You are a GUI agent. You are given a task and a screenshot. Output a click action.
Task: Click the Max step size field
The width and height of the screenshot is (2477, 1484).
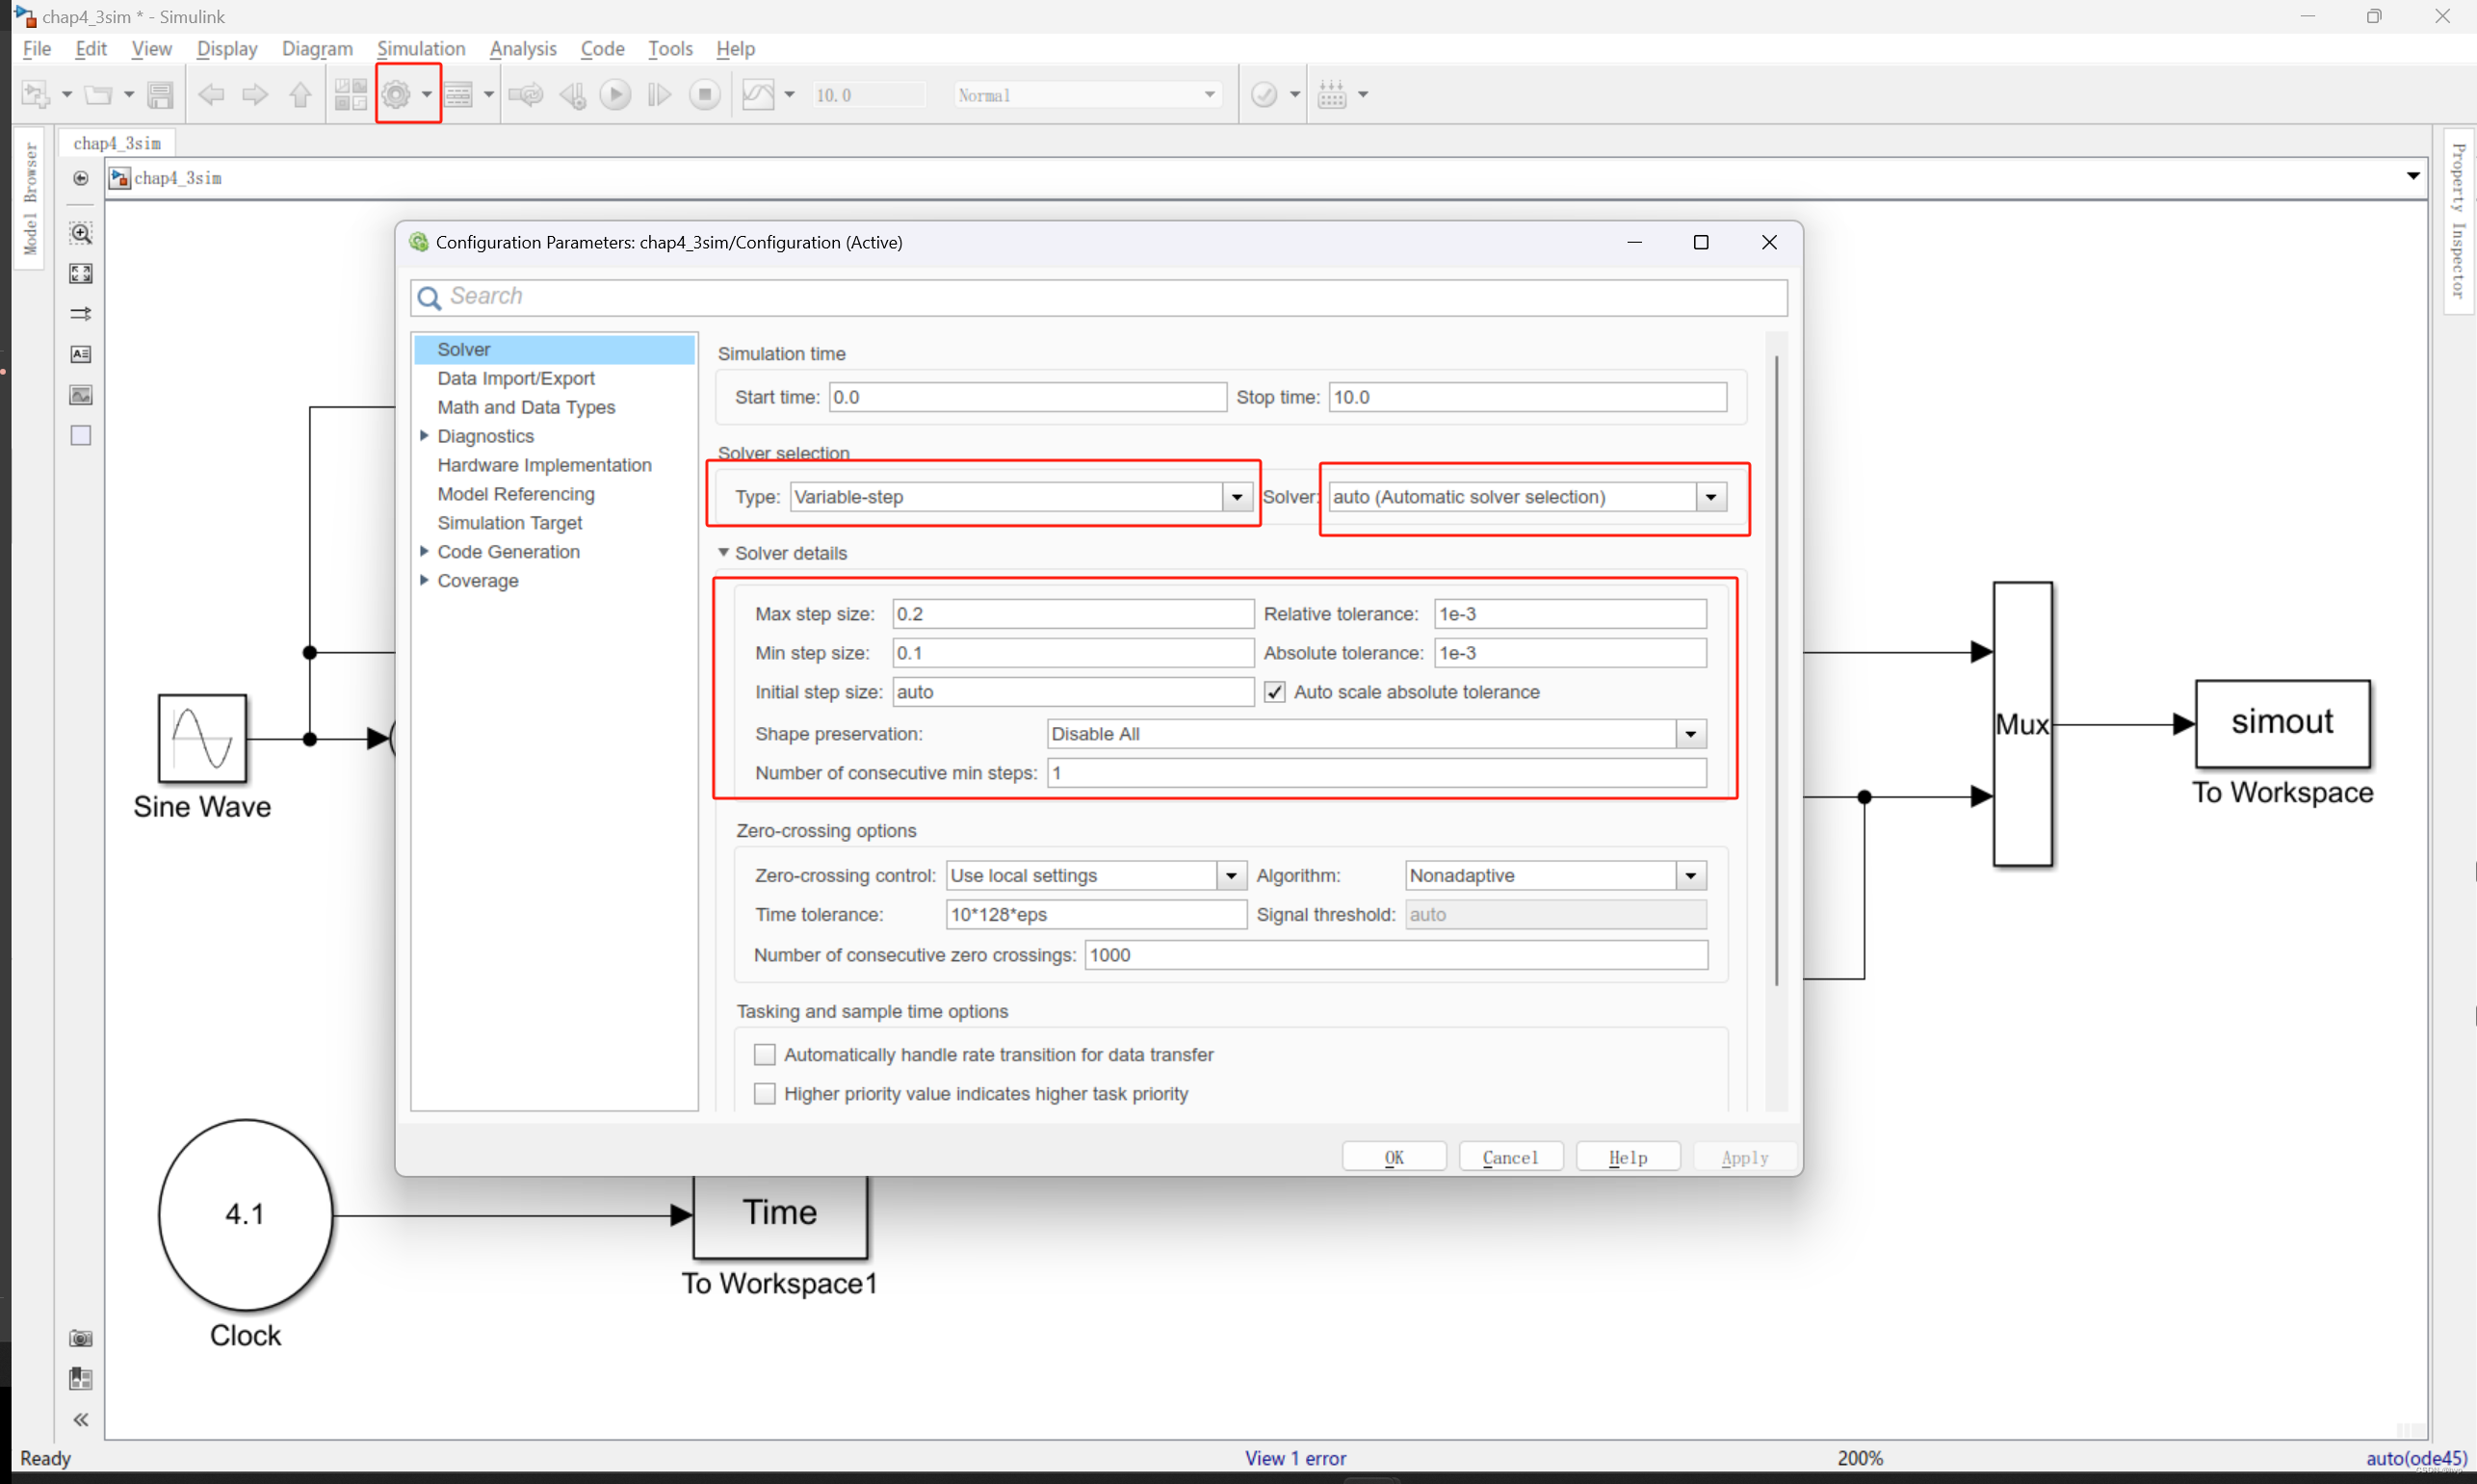(x=1072, y=614)
